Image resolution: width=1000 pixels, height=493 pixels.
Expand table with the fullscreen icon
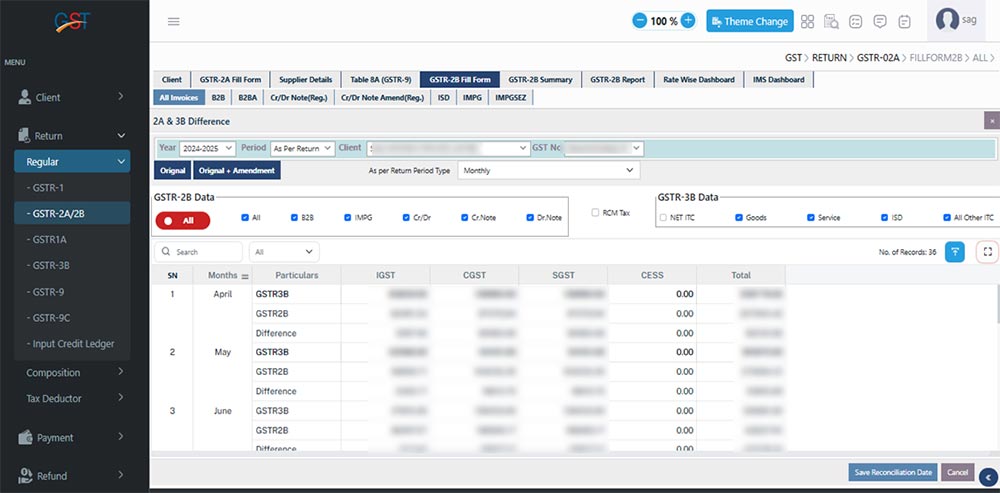tap(987, 252)
